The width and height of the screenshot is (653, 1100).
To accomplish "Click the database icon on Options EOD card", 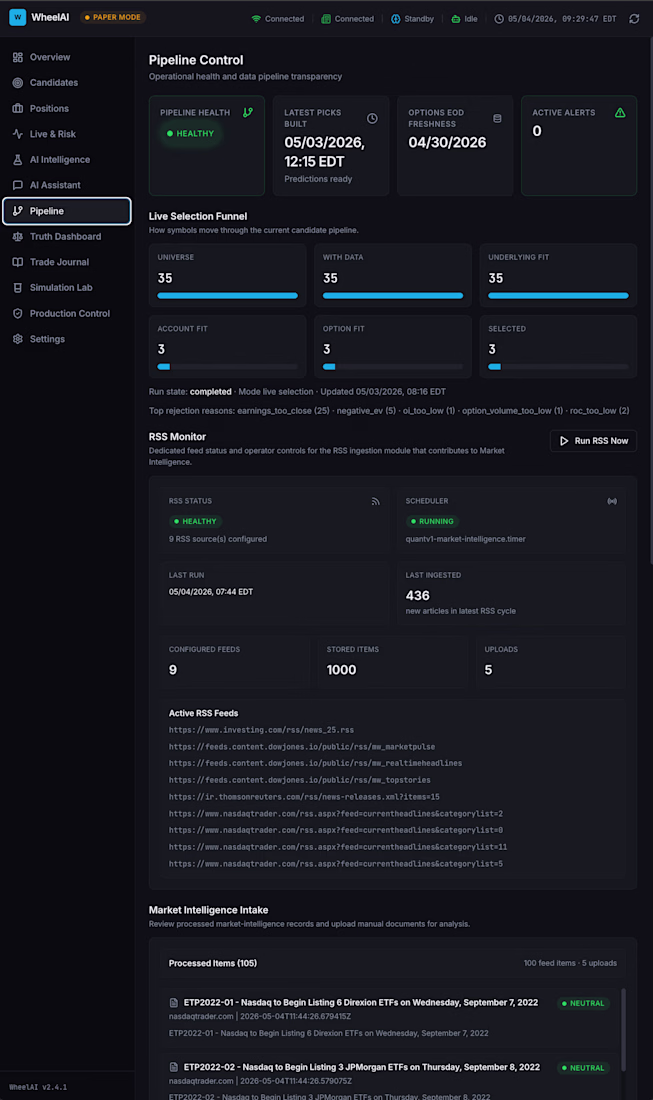I will [x=497, y=119].
